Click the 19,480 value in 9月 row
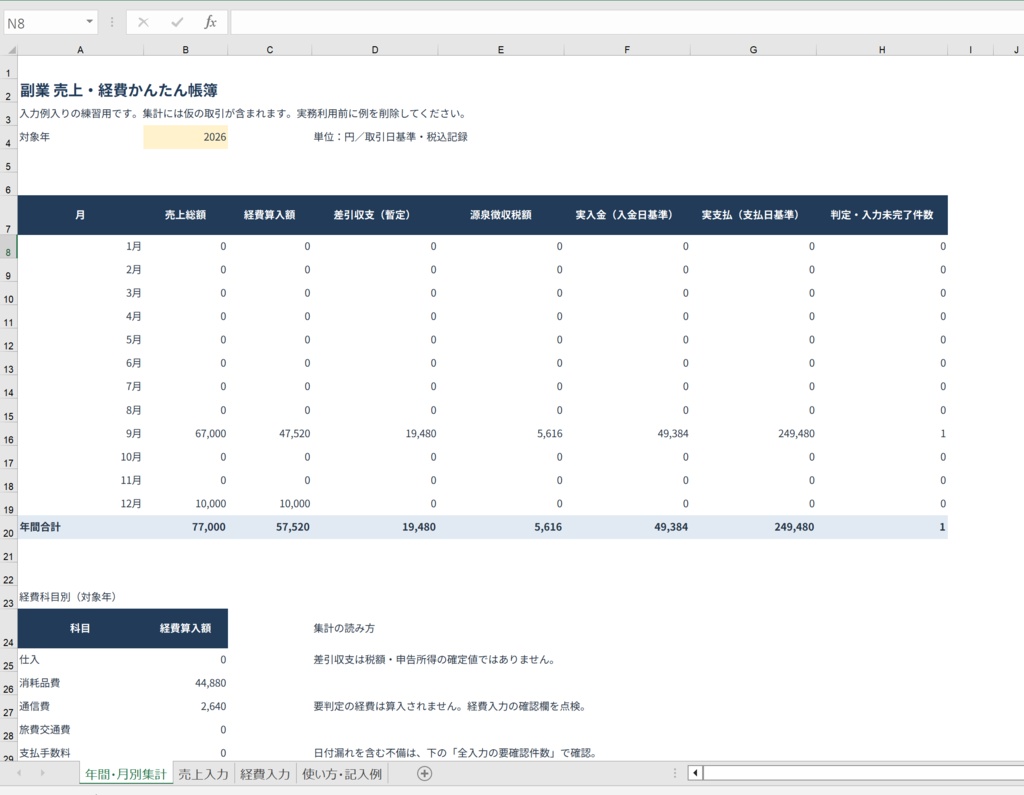Screen dimensions: 1024x795 coord(375,434)
